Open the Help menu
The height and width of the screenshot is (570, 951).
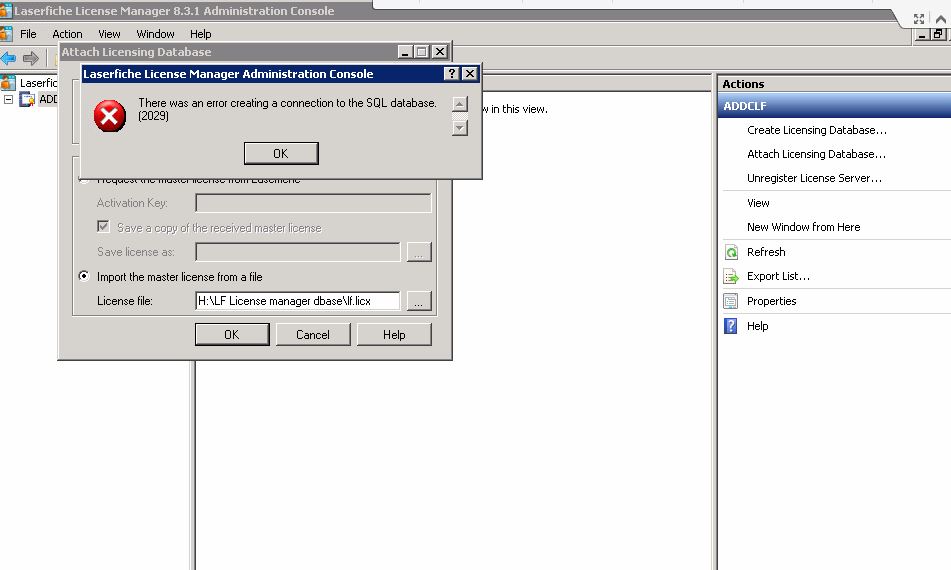tap(200, 34)
